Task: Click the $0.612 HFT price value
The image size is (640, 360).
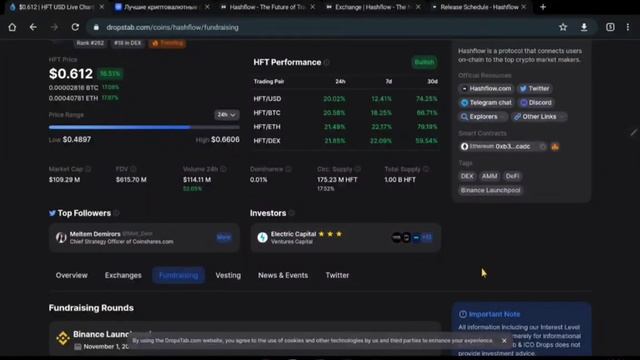Action: pos(71,74)
